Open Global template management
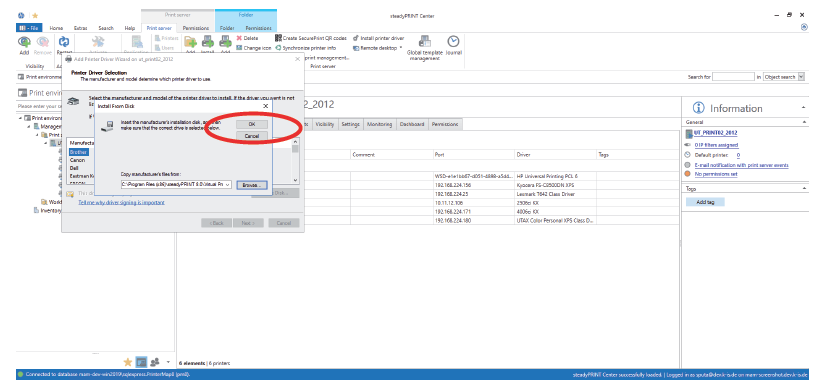 (x=425, y=48)
